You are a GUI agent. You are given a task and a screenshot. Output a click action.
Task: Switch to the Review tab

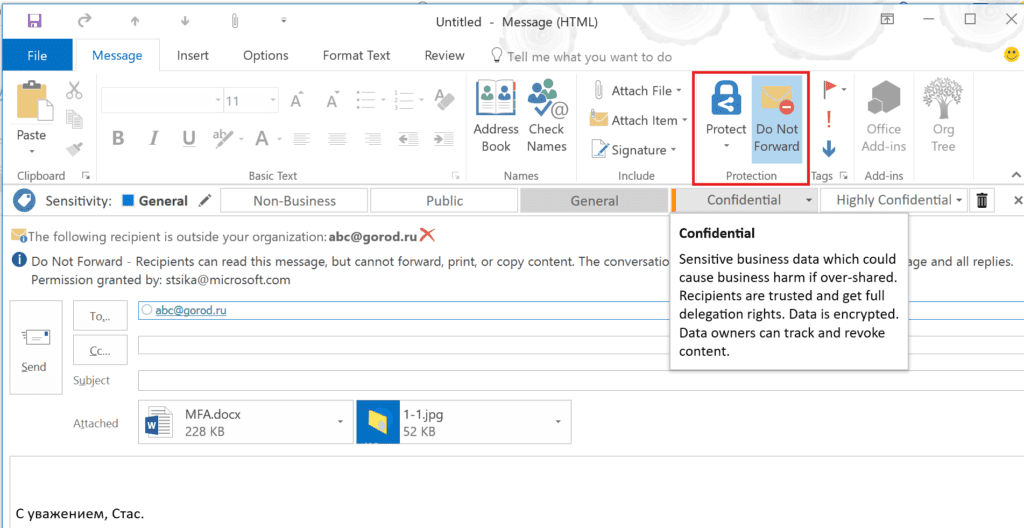[x=444, y=56]
